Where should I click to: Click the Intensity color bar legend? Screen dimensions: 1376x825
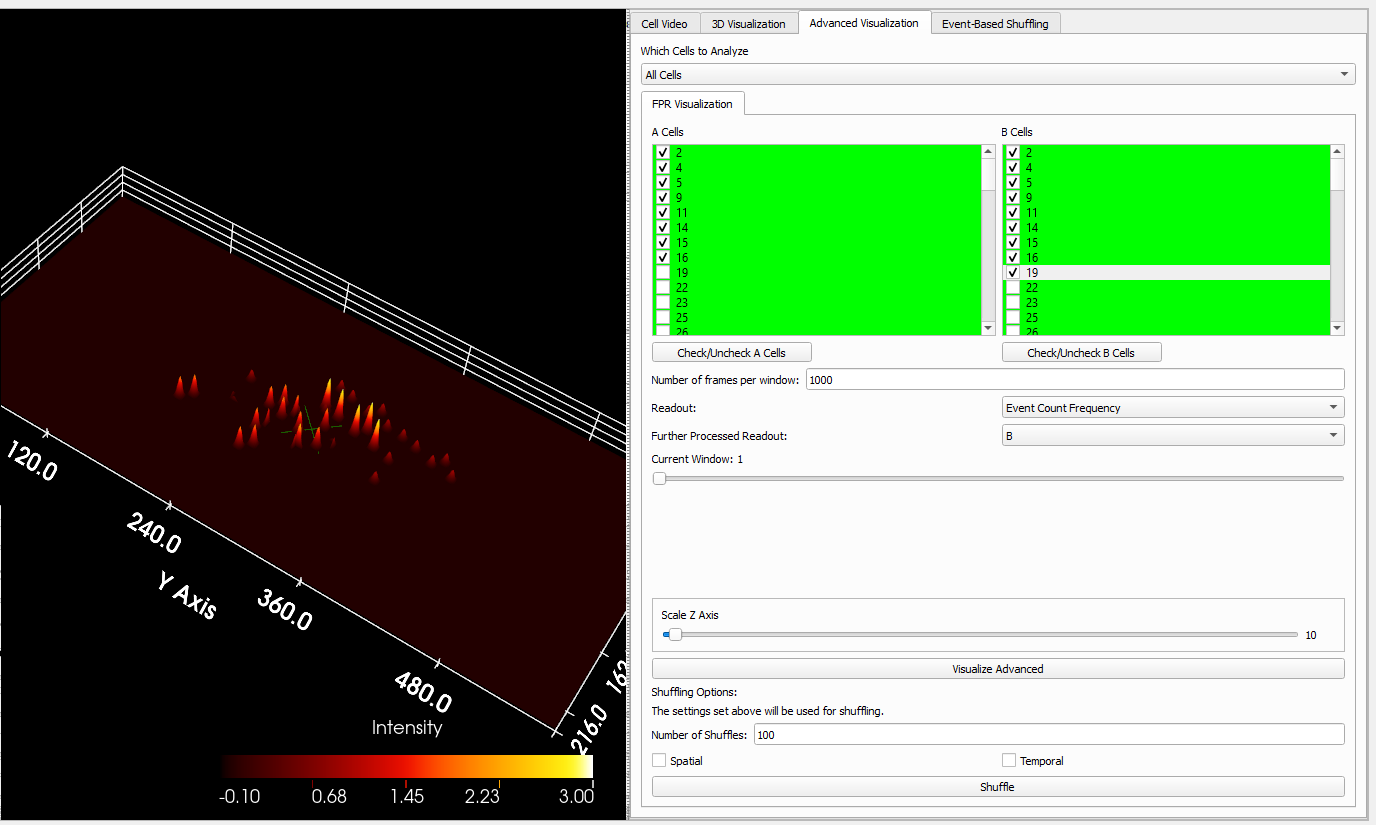[408, 767]
